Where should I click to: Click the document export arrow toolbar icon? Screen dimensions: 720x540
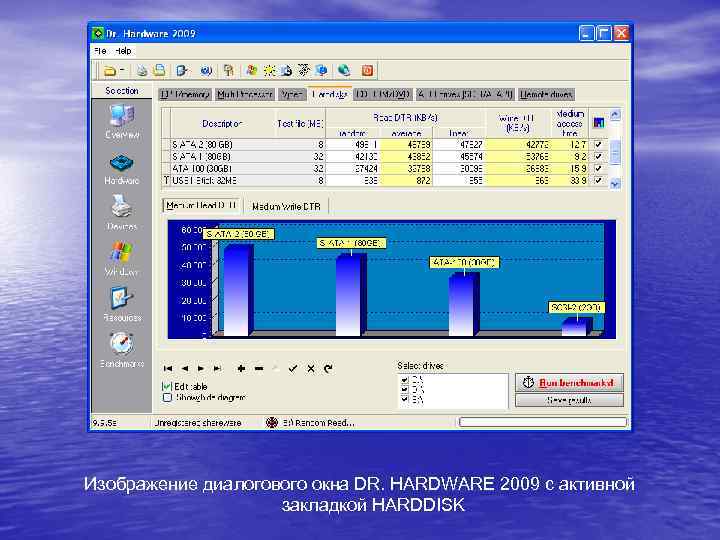point(182,70)
